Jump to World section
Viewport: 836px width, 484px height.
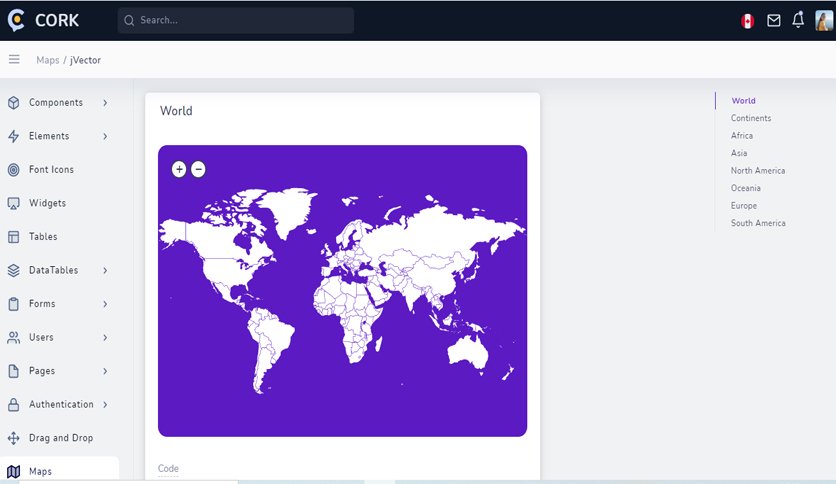pos(743,101)
